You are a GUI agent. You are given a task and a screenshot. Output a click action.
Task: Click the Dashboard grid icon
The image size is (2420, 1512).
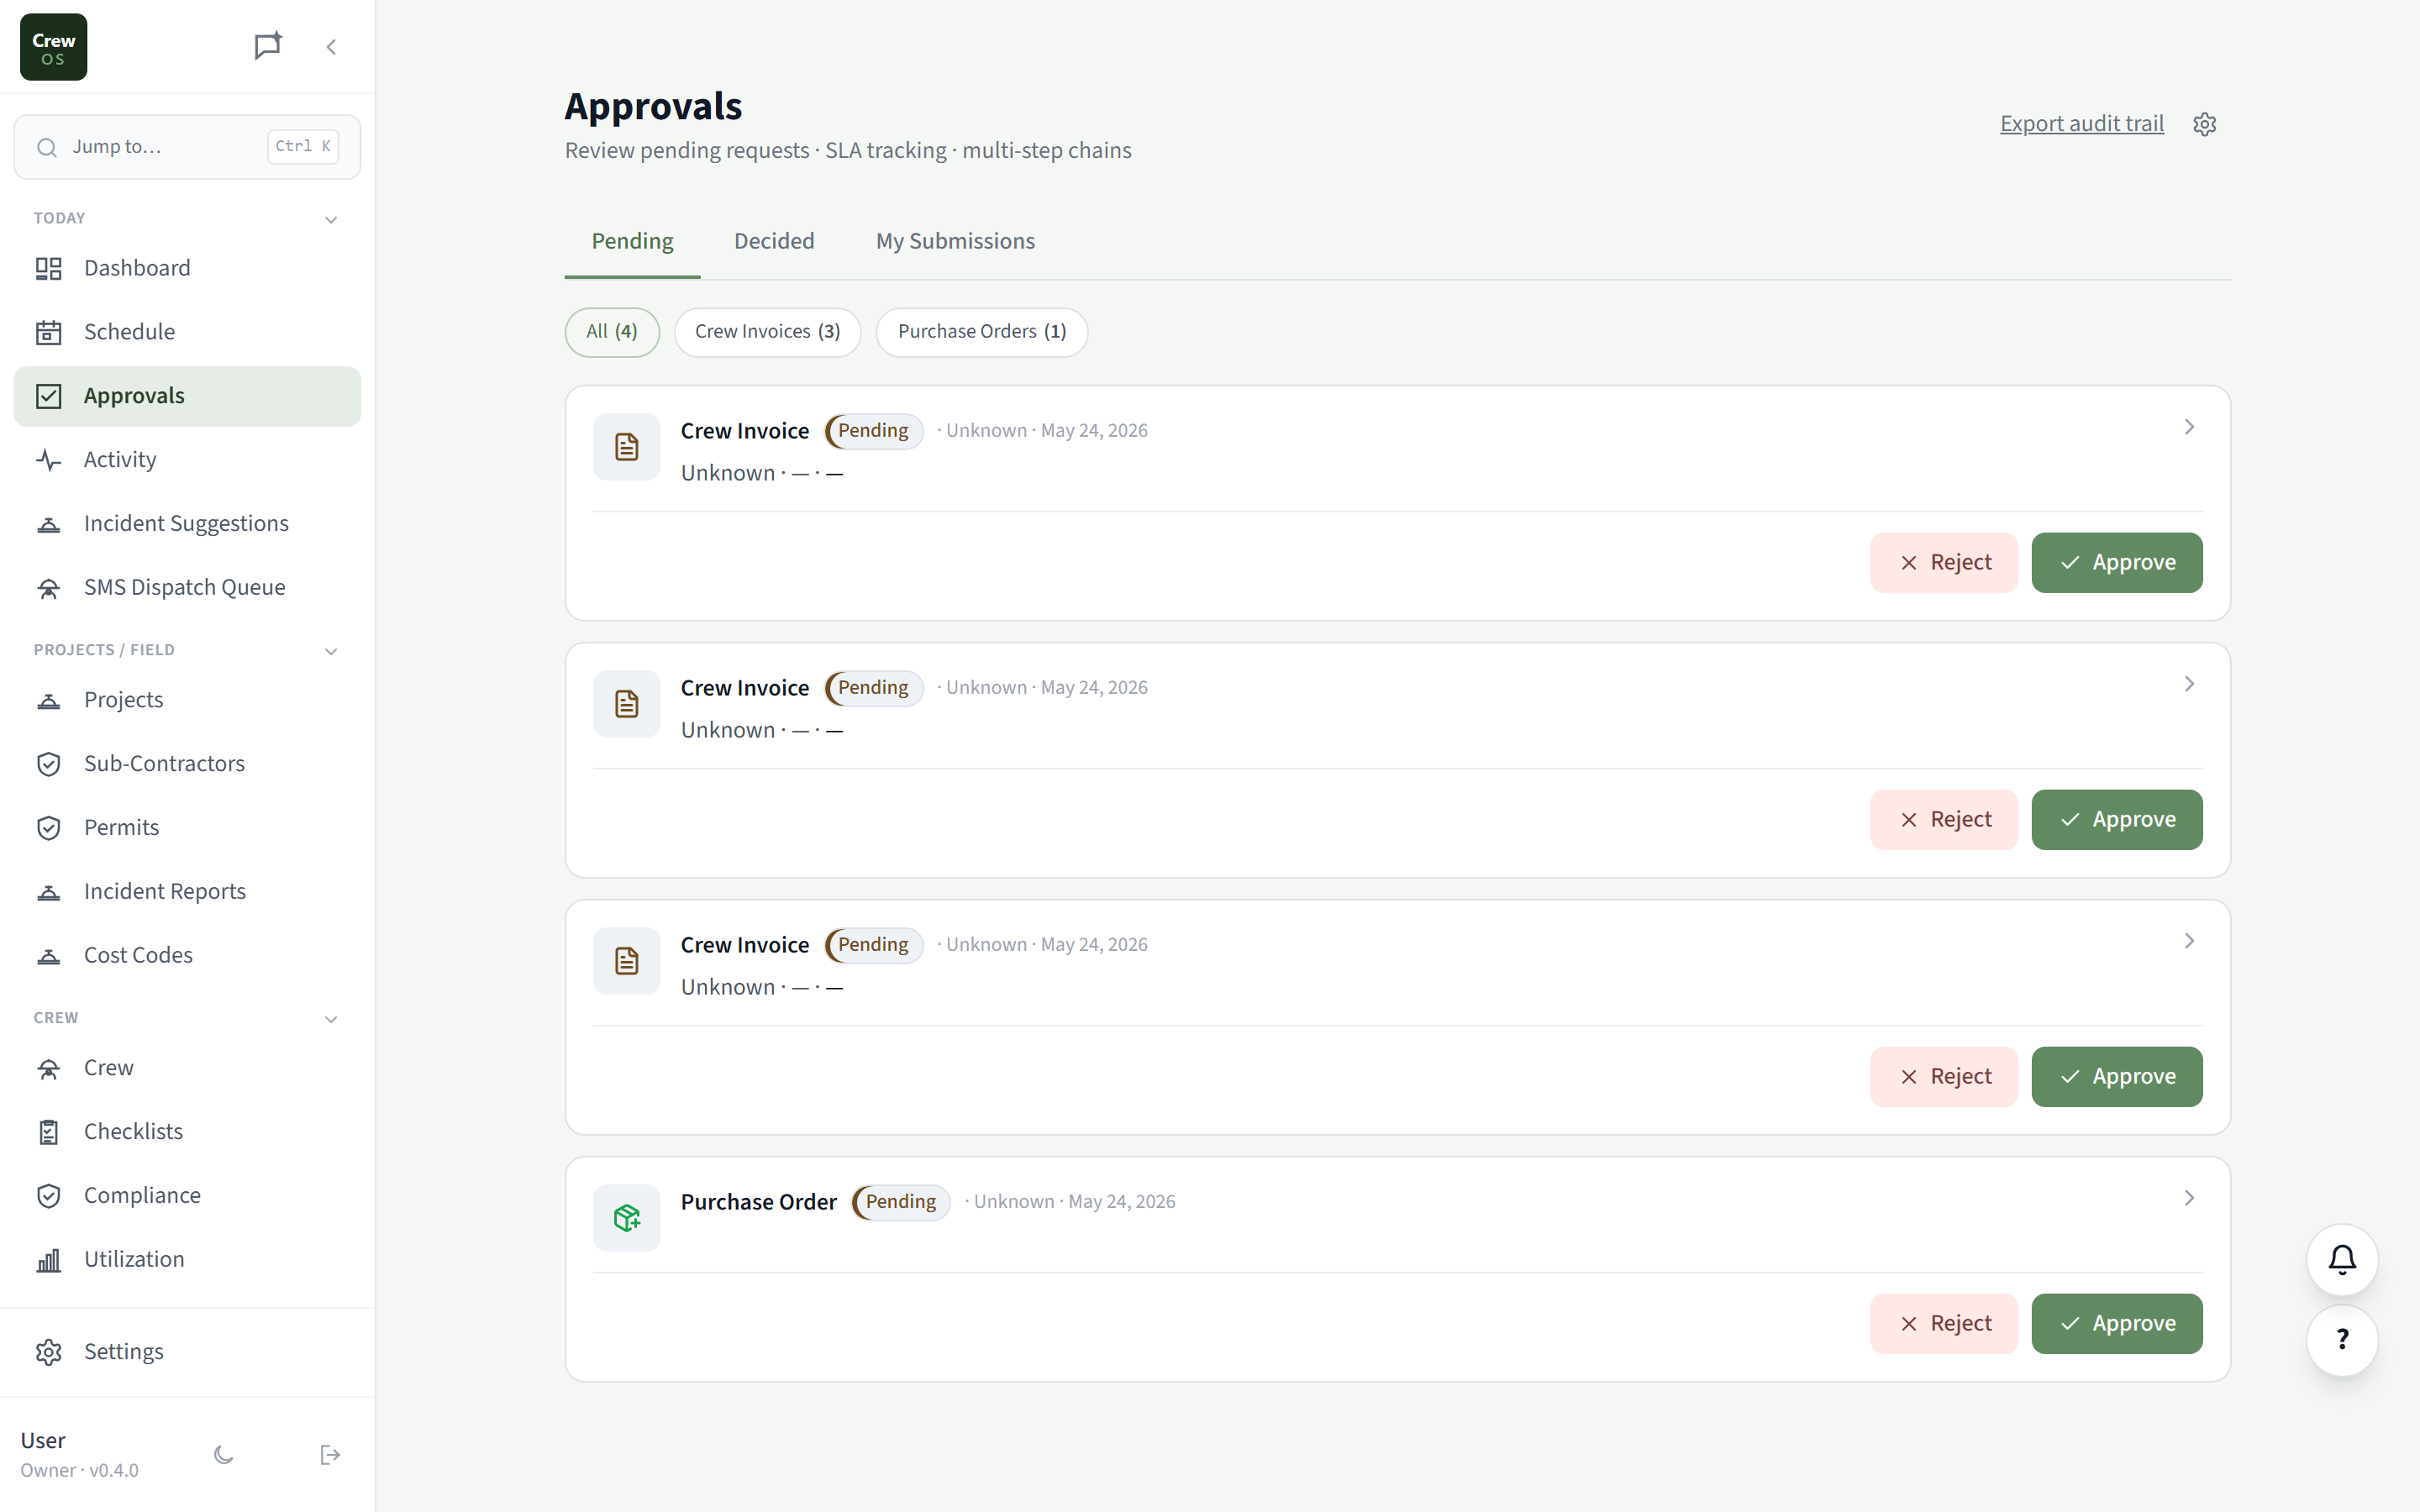click(49, 268)
